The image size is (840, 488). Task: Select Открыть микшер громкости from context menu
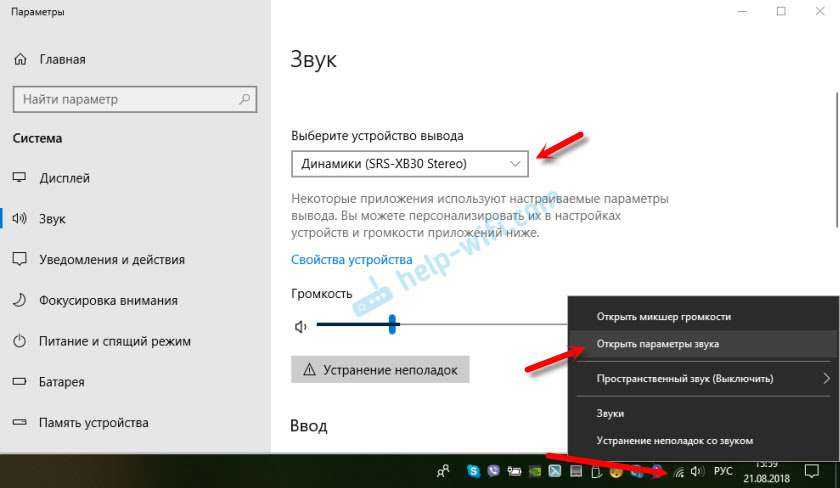click(663, 316)
